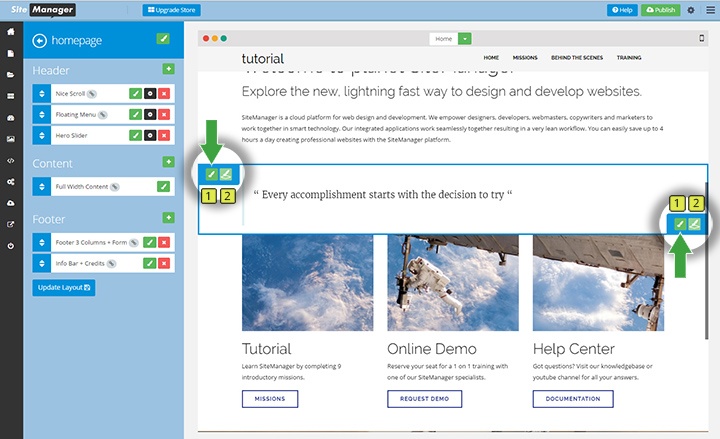Click the REQUEST DEMO button
720x439 pixels.
(x=424, y=399)
